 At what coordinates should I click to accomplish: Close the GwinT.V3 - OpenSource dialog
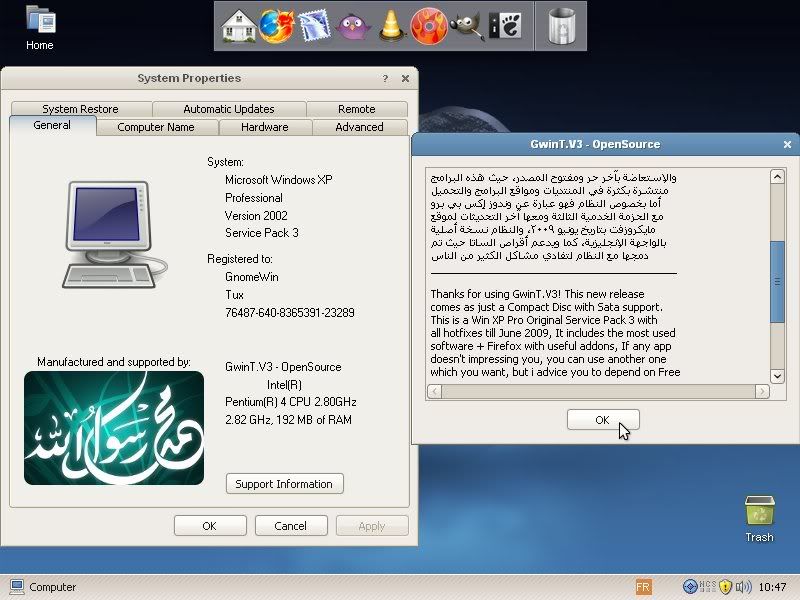point(787,144)
